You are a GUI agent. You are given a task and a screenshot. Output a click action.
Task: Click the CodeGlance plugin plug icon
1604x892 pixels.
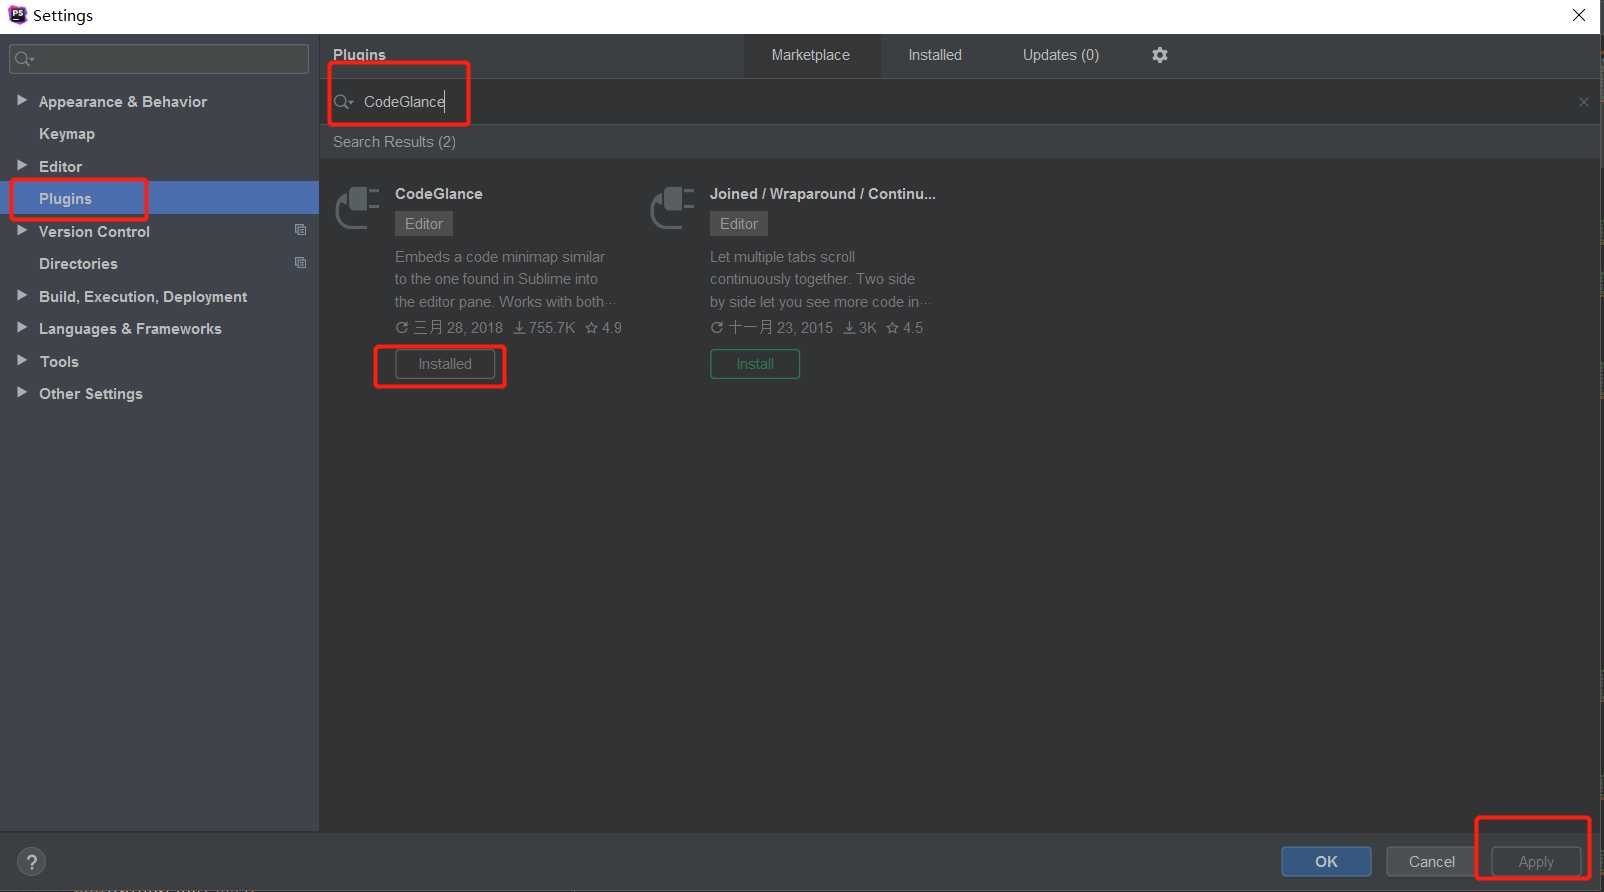click(358, 208)
